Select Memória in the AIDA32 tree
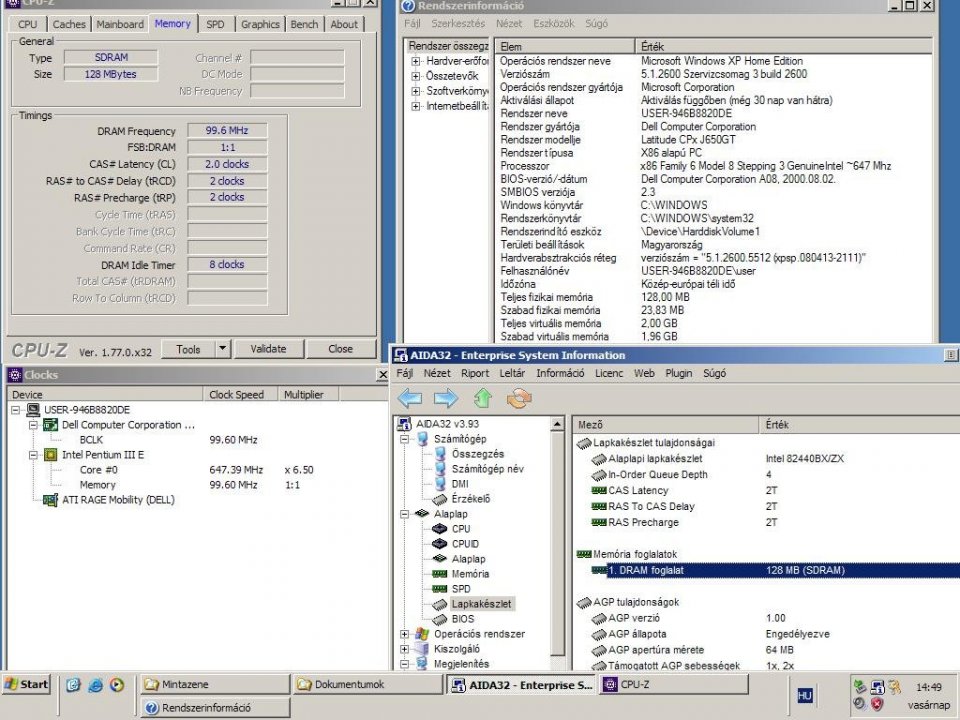 click(x=470, y=574)
